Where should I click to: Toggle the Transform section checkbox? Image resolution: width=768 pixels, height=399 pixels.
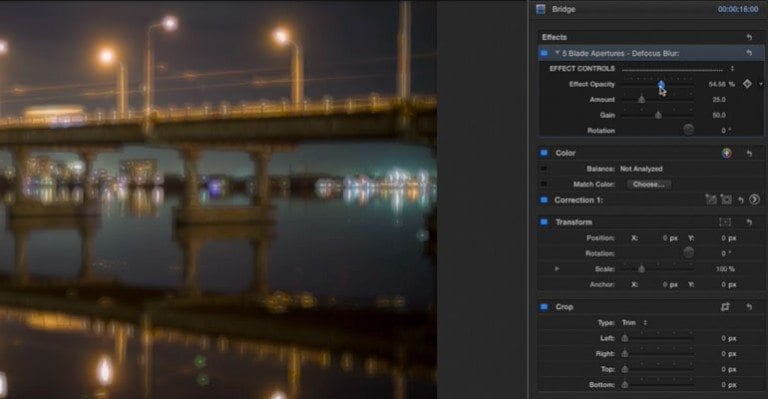(544, 222)
